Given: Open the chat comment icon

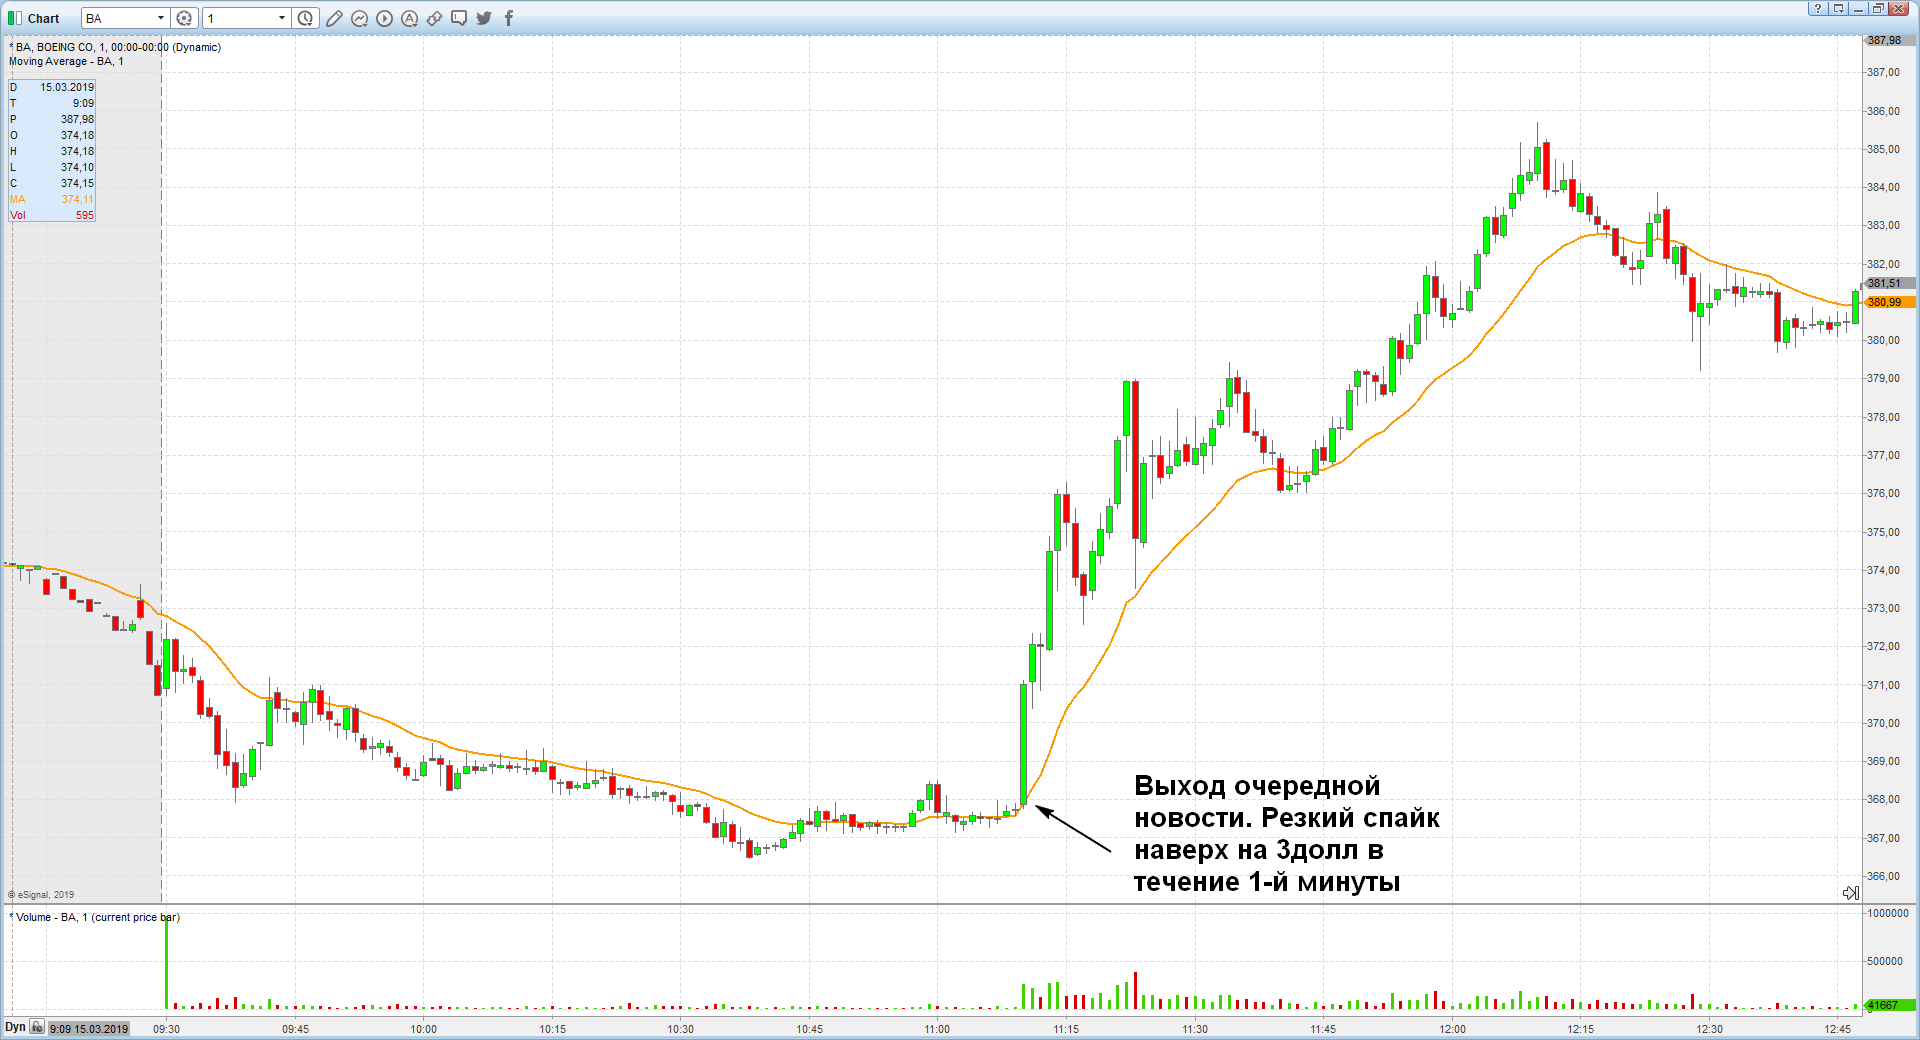Looking at the screenshot, I should 459,18.
